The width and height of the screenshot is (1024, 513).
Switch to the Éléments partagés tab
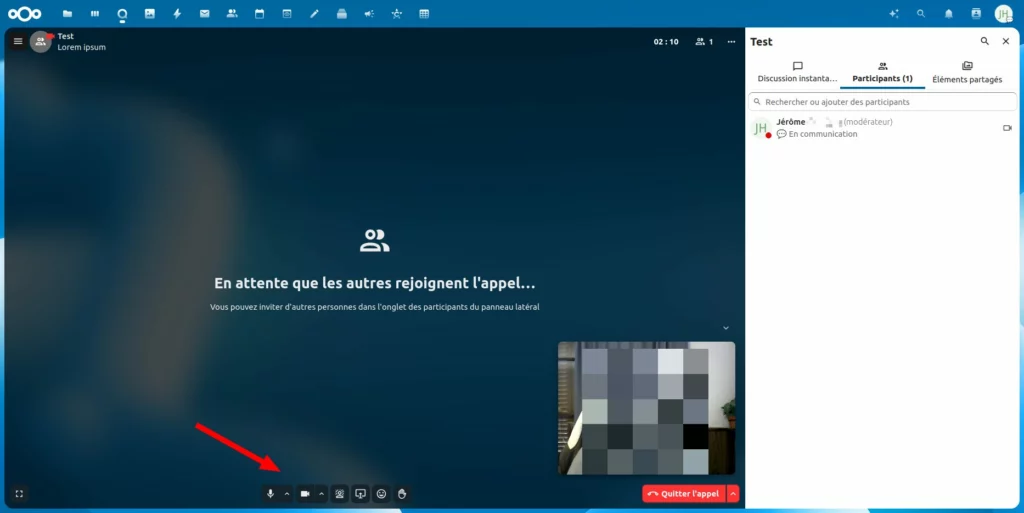tap(966, 72)
